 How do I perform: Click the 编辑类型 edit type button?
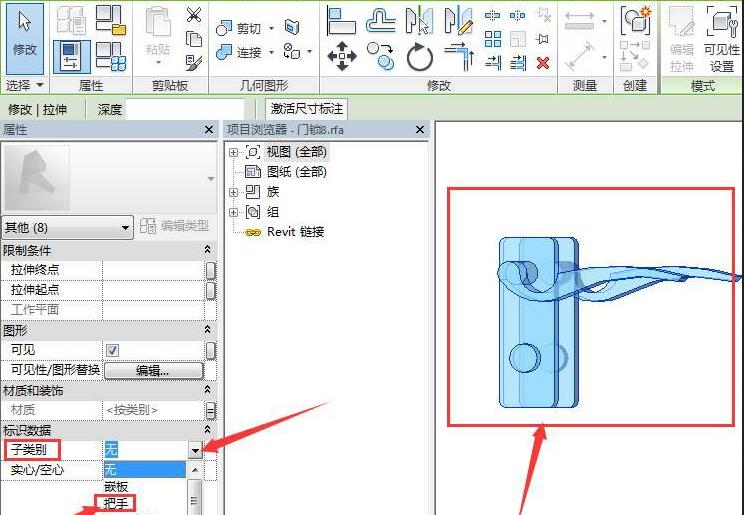click(x=175, y=226)
